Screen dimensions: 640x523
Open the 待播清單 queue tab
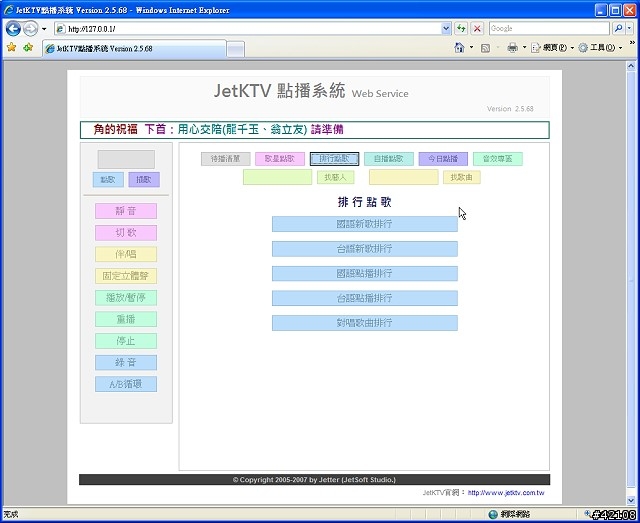tap(226, 159)
